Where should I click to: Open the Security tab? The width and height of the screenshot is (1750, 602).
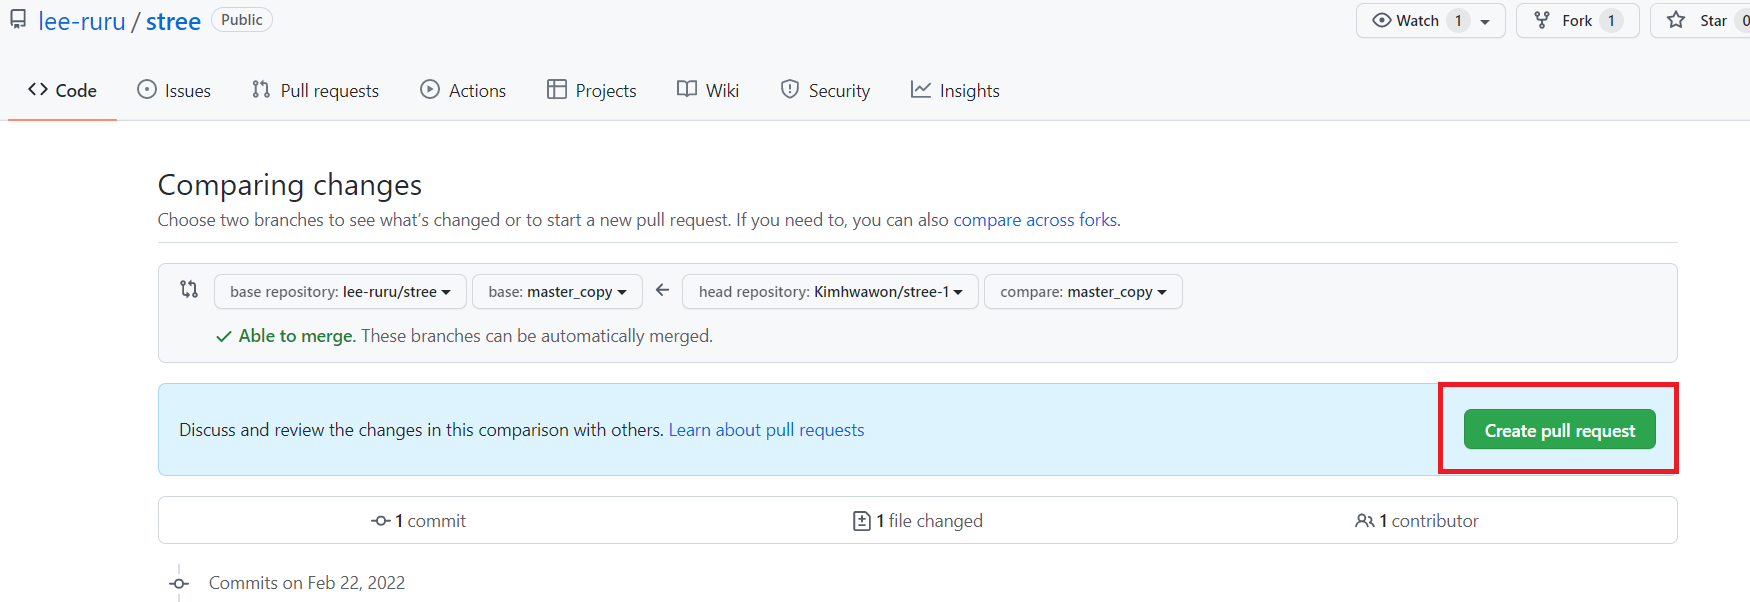click(x=825, y=90)
